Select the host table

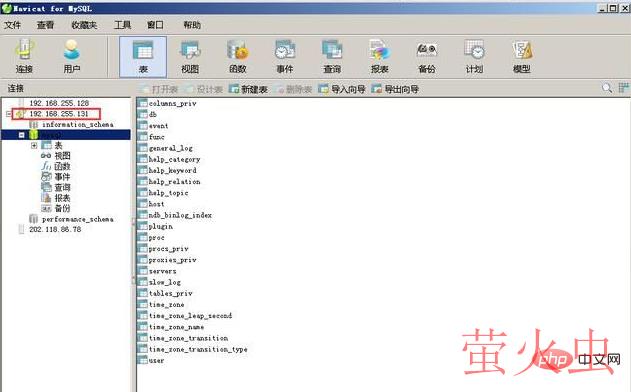pos(156,204)
